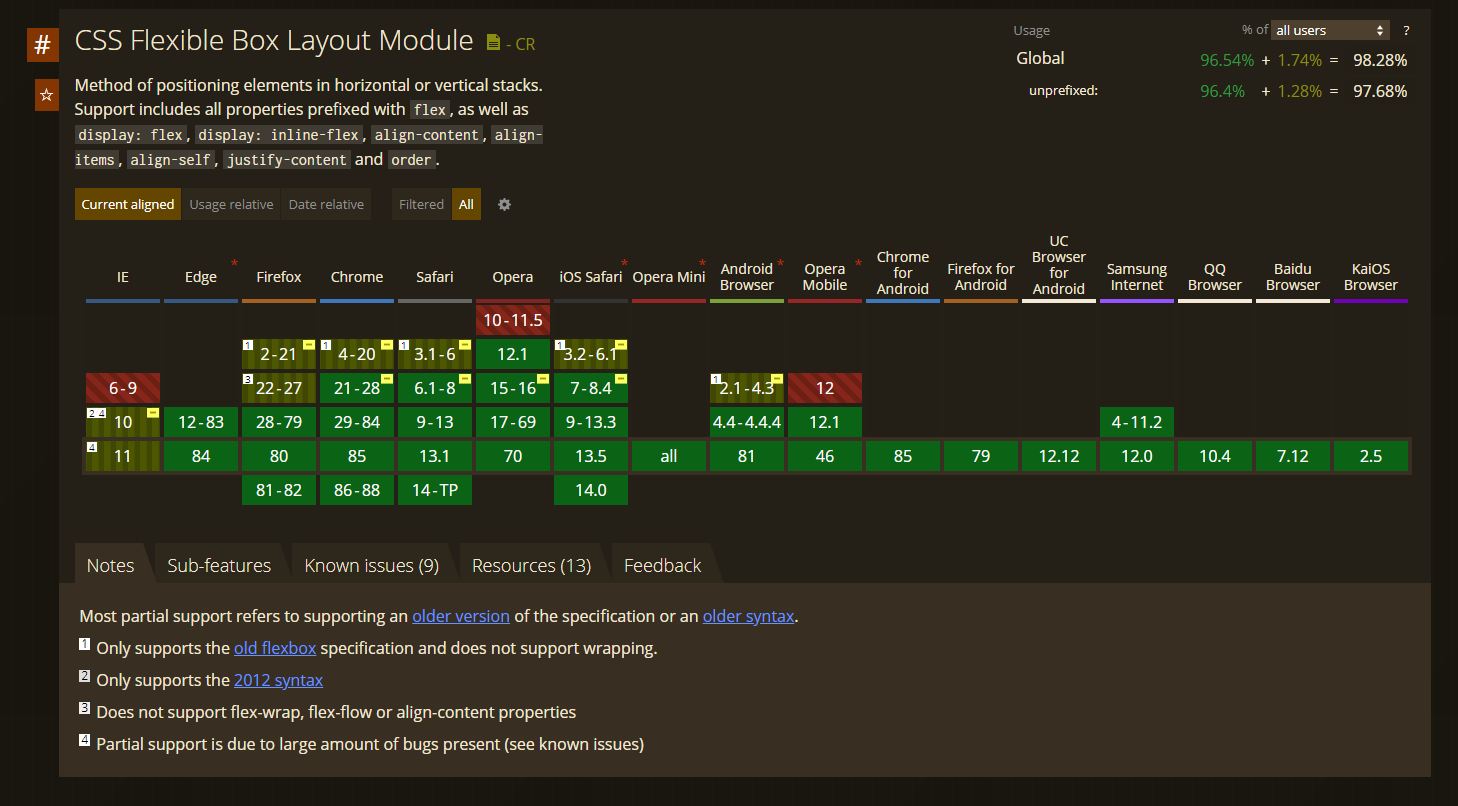This screenshot has height=806, width=1458.
Task: Select Firefox 81-82 cell
Action: pos(279,490)
